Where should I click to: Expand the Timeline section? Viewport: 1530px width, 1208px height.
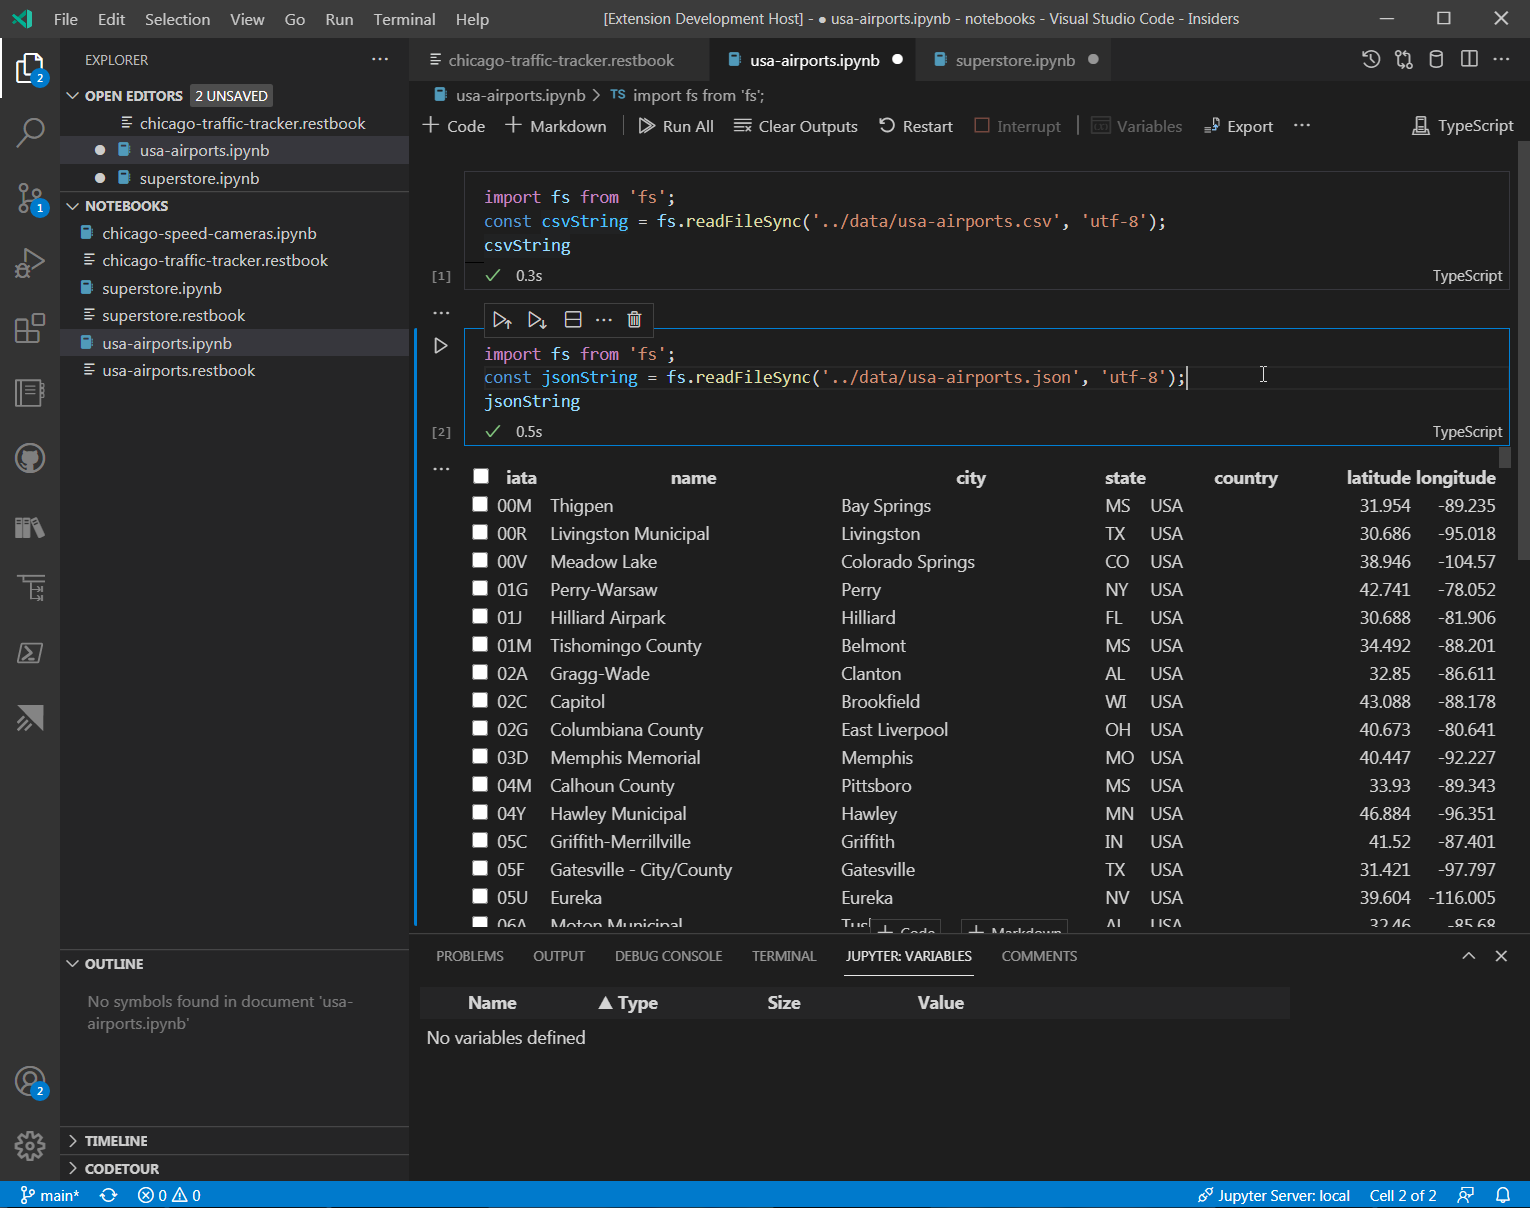pos(72,1140)
